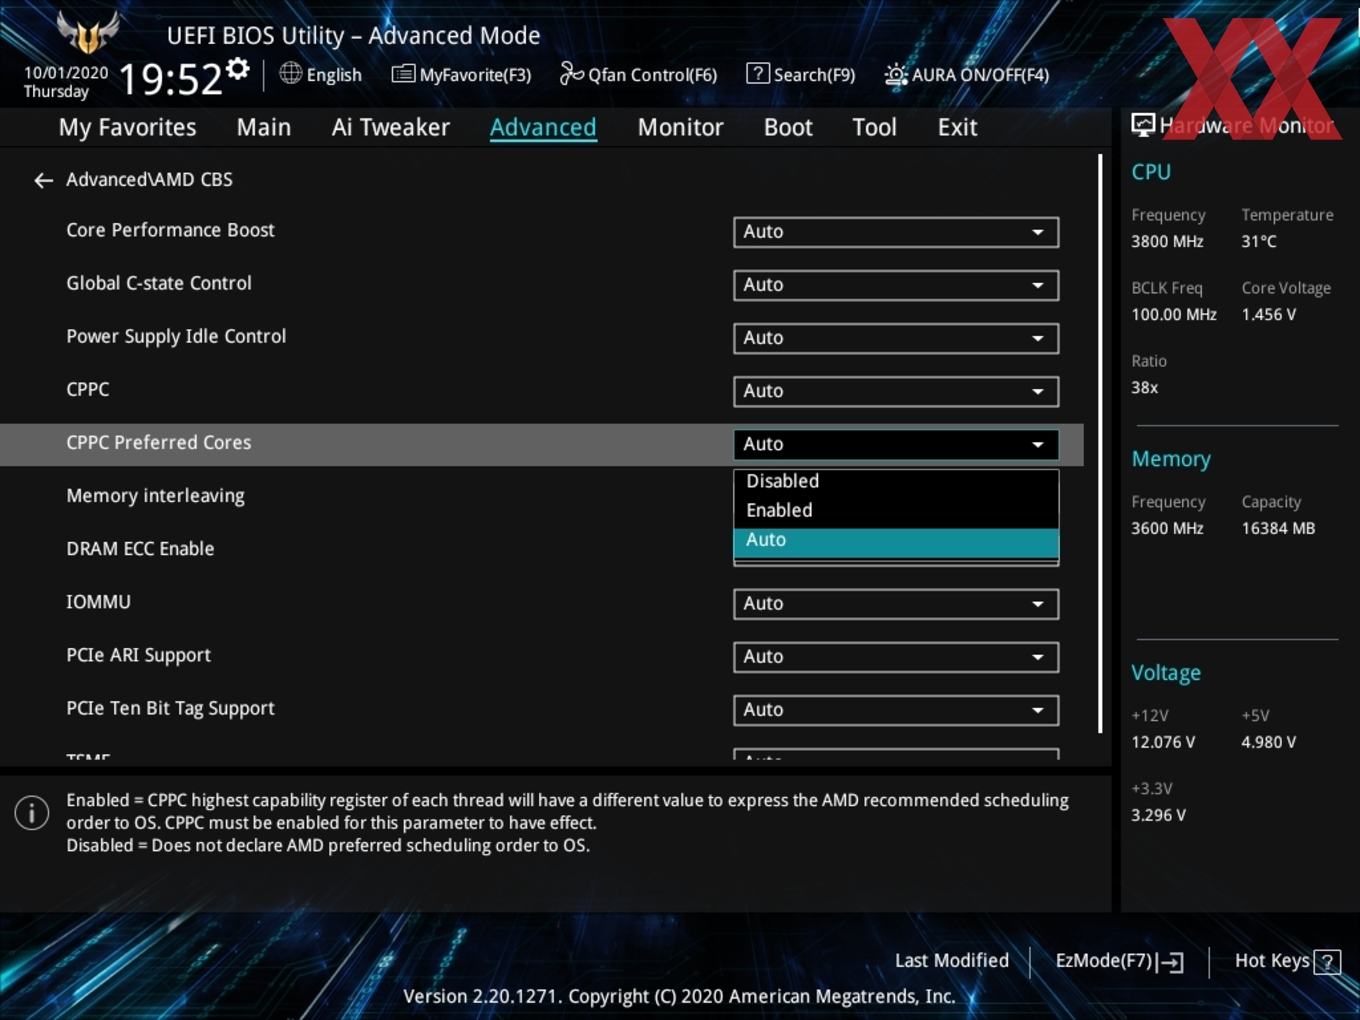The image size is (1360, 1020).
Task: Open the Power Supply Idle Control dropdown
Action: point(896,338)
